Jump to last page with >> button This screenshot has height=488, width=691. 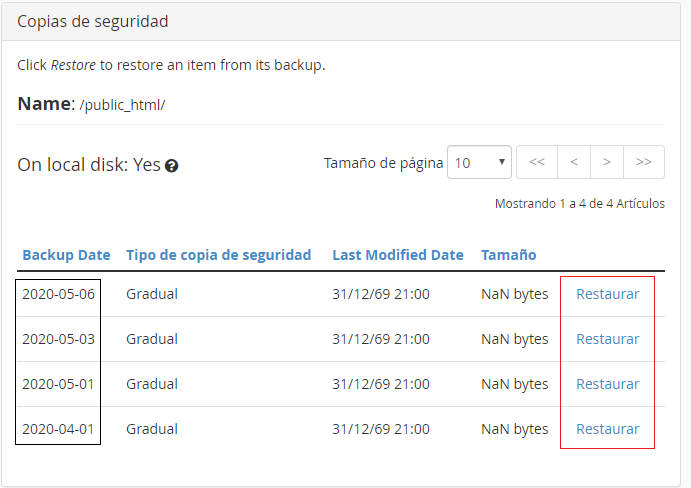[644, 162]
